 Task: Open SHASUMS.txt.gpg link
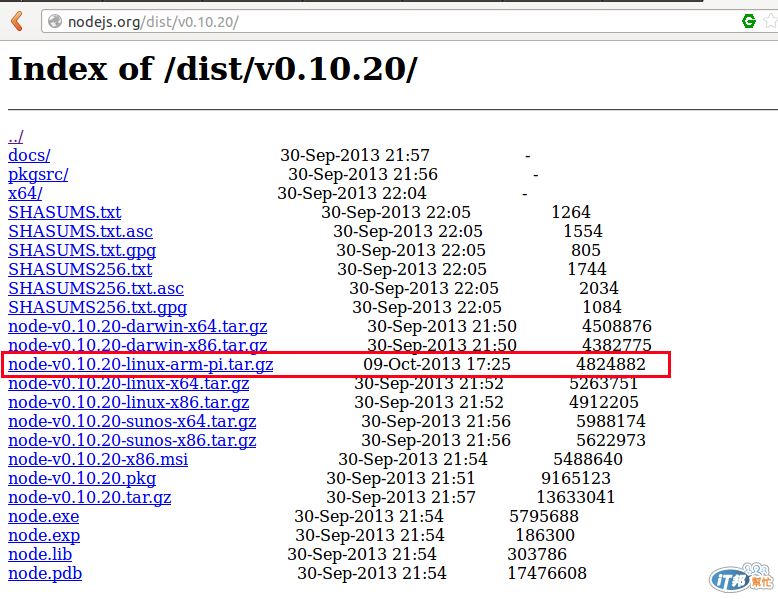[82, 250]
